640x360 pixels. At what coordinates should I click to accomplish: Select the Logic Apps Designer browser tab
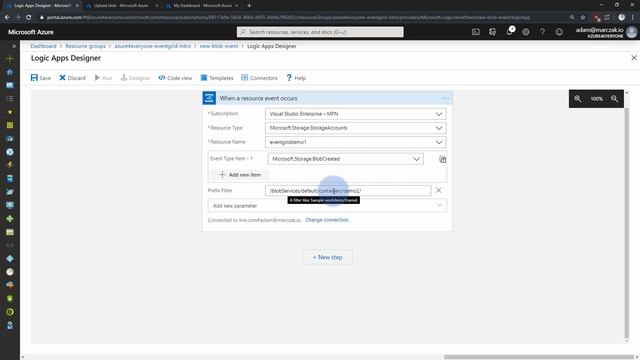(41, 6)
